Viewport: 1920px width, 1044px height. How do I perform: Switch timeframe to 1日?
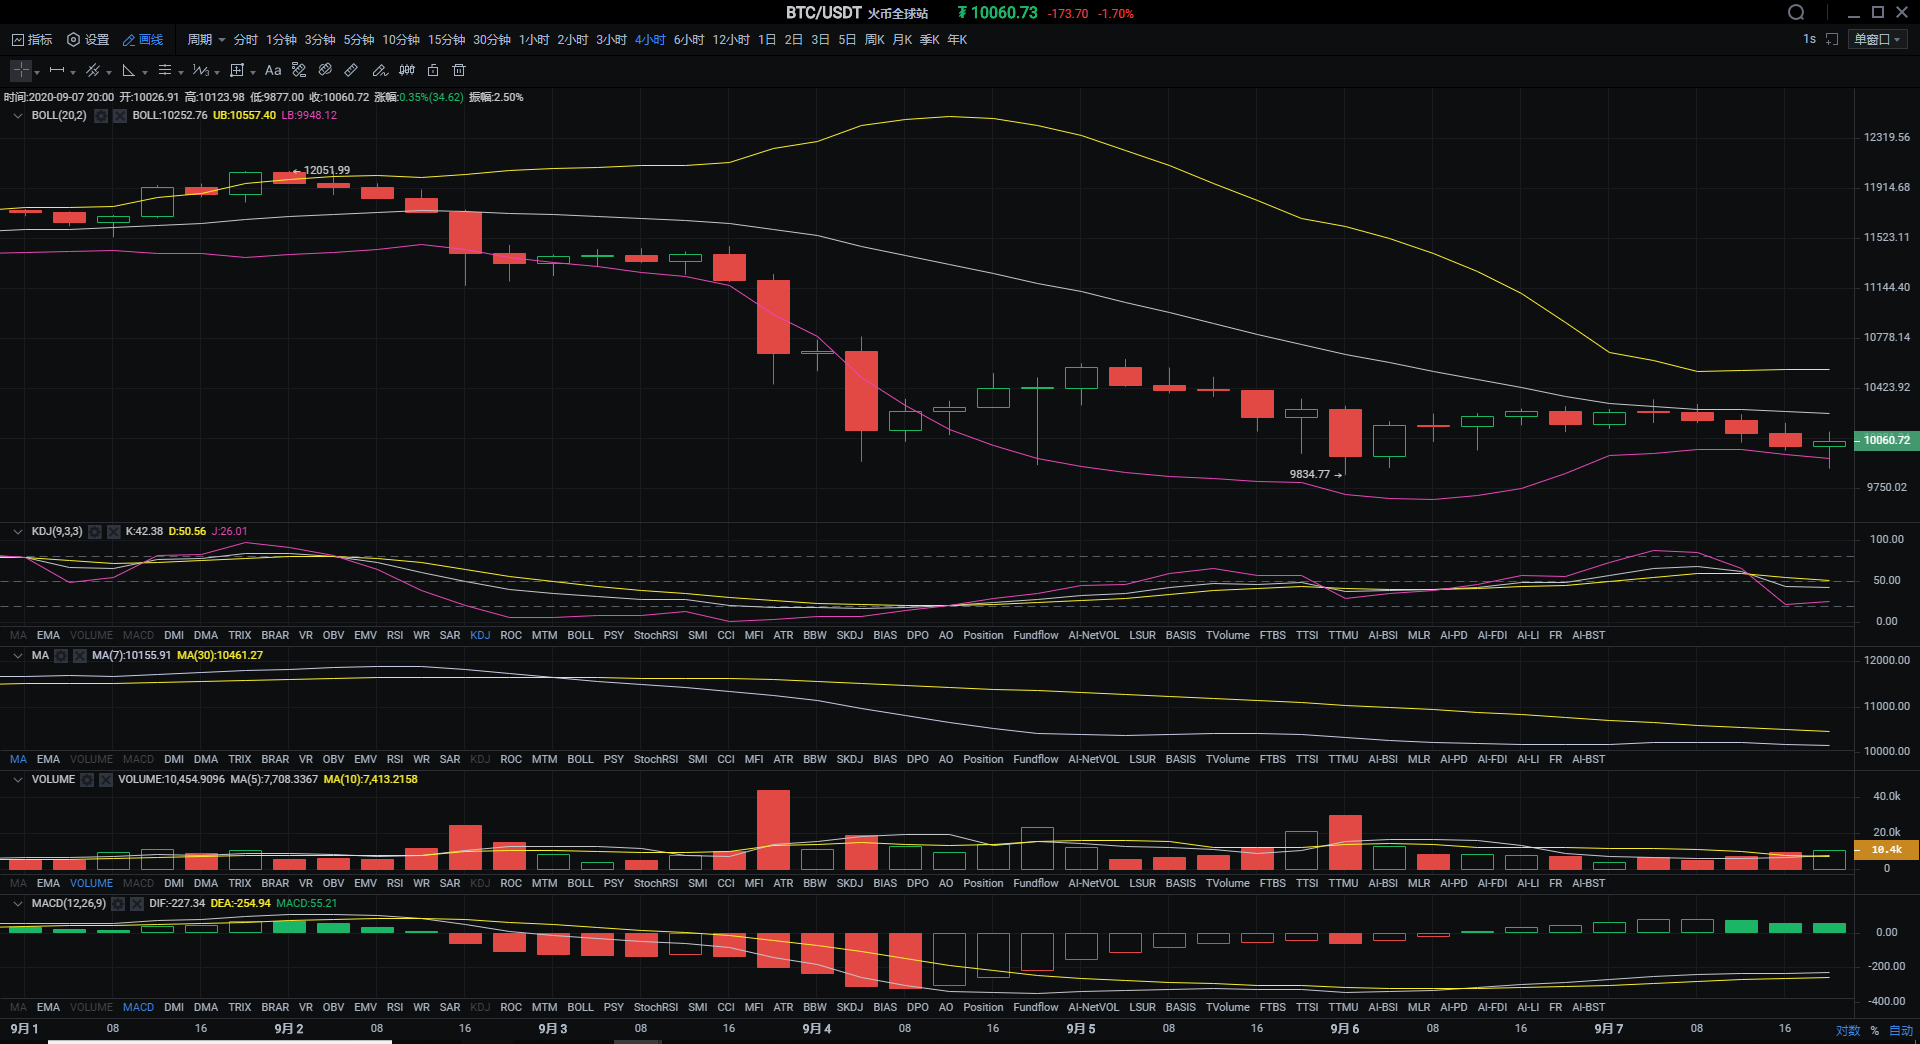[766, 40]
